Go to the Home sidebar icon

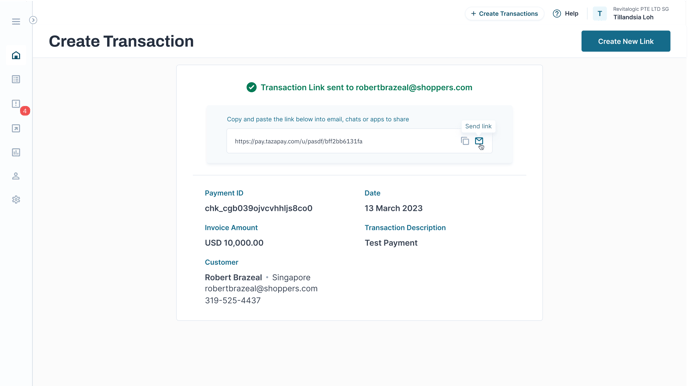[16, 55]
